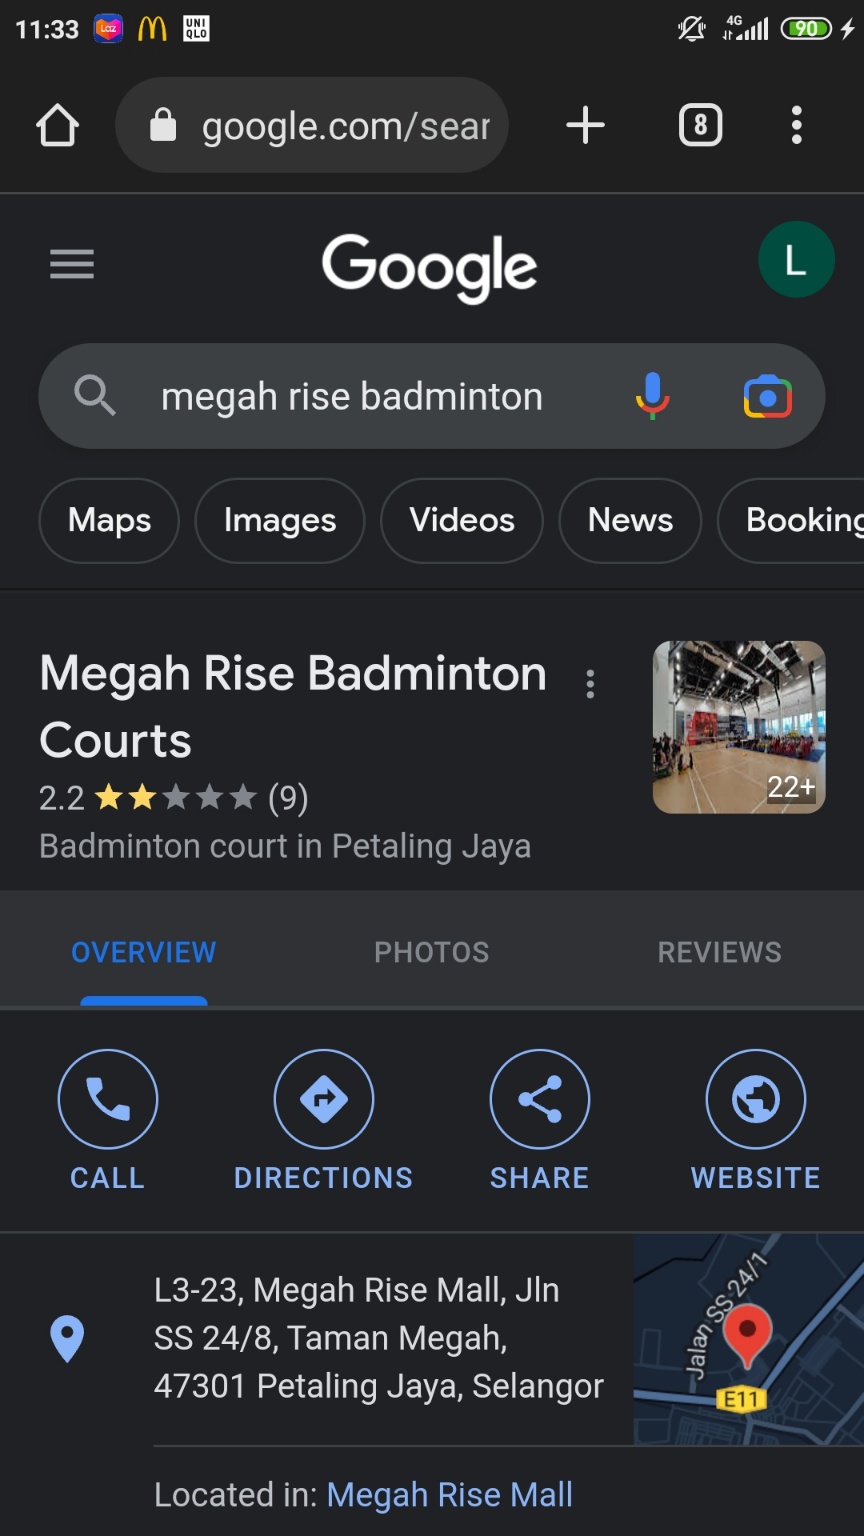Tap the Website globe icon
Screen dimensions: 864x1536
[x=756, y=1099]
